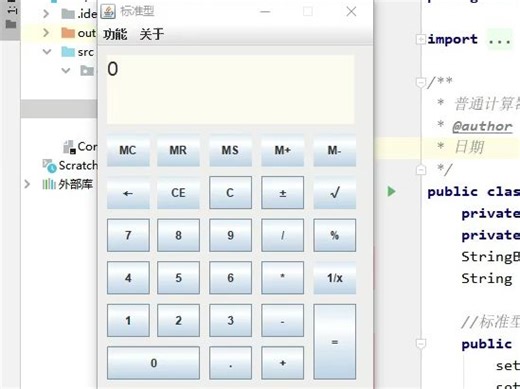Collapse the src folder in IDE project tree
This screenshot has height=389, width=520.
[47, 52]
